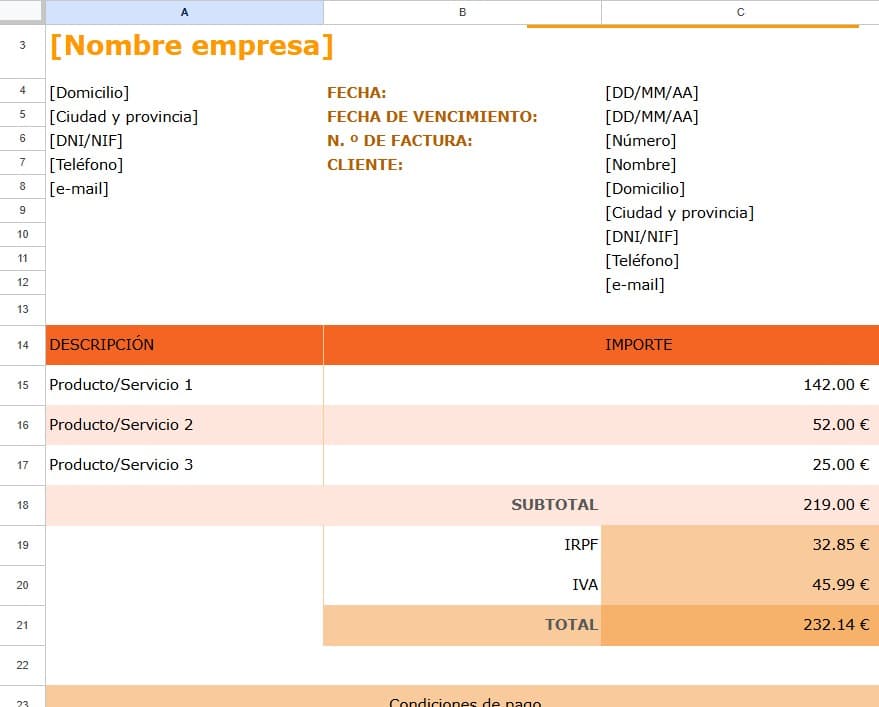The width and height of the screenshot is (879, 707).
Task: Click the TOTAL label cell
Action: (462, 625)
